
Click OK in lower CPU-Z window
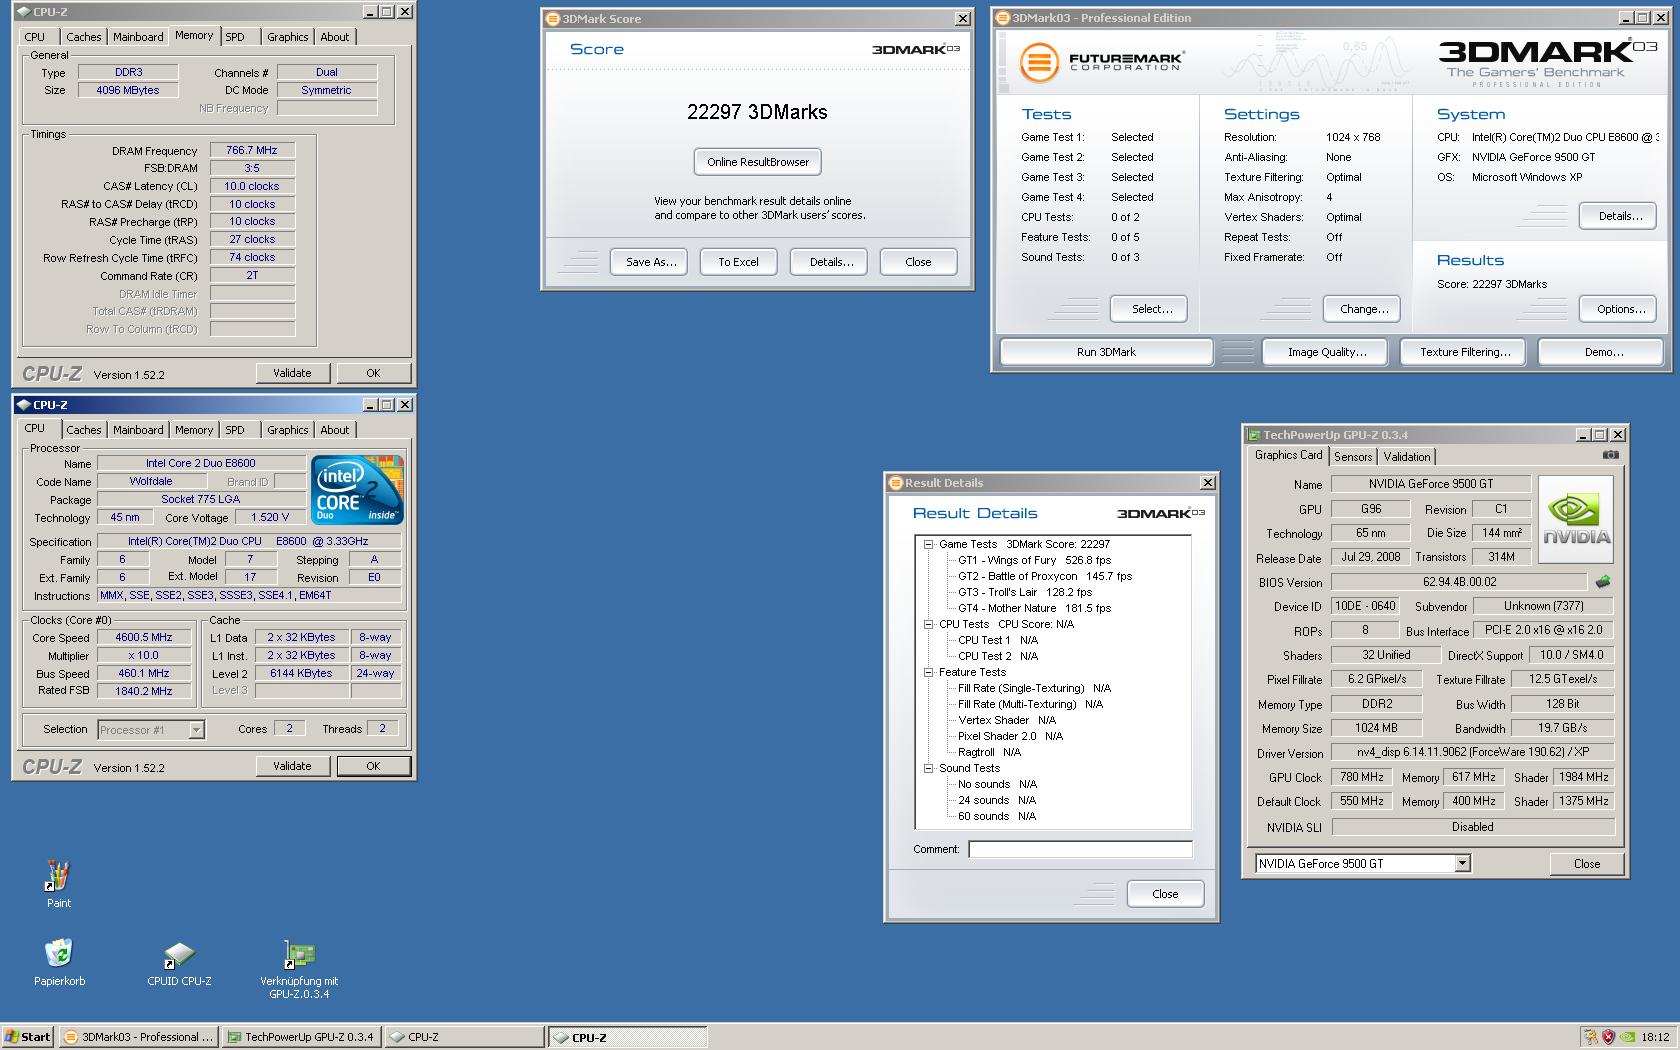coord(373,766)
